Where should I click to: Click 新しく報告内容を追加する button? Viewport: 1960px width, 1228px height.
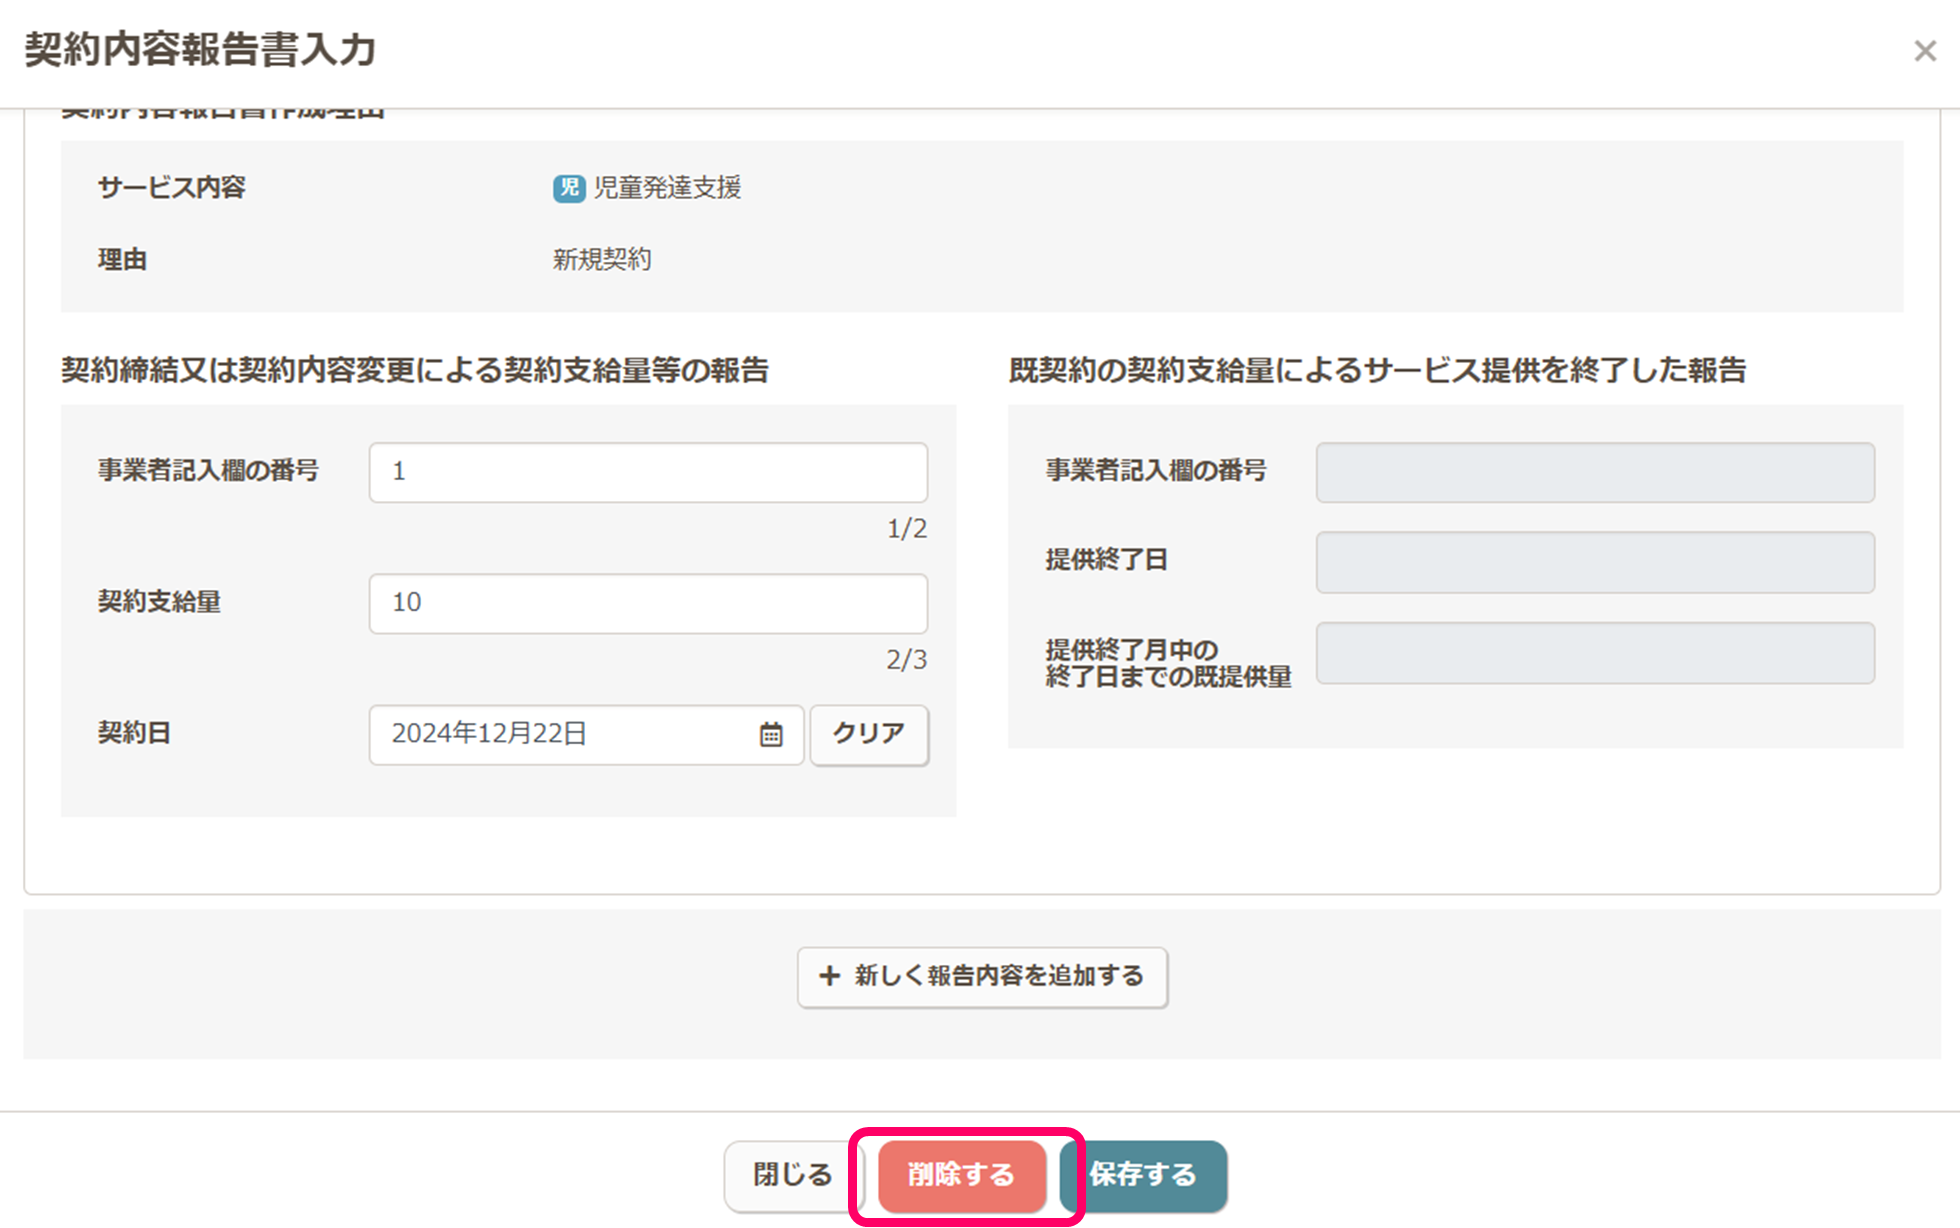coord(982,977)
